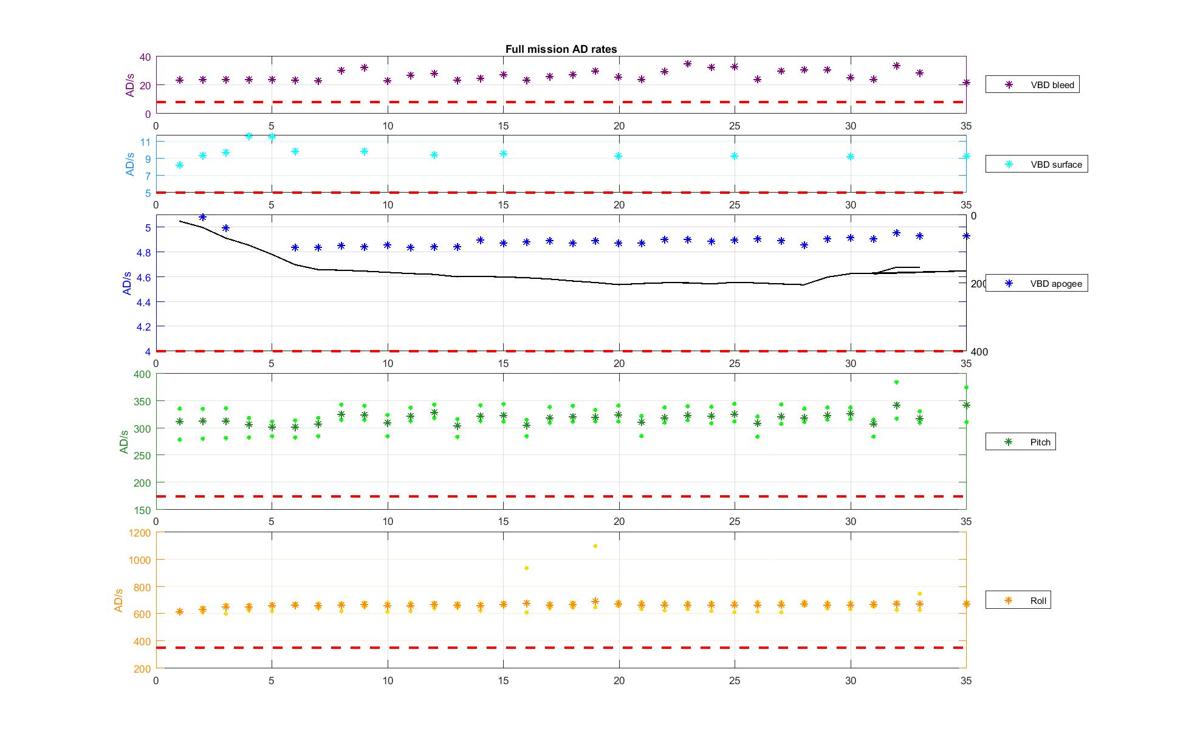Pick the Roll outlier dot near 940
Screen dimensions: 1200x751
(526, 568)
